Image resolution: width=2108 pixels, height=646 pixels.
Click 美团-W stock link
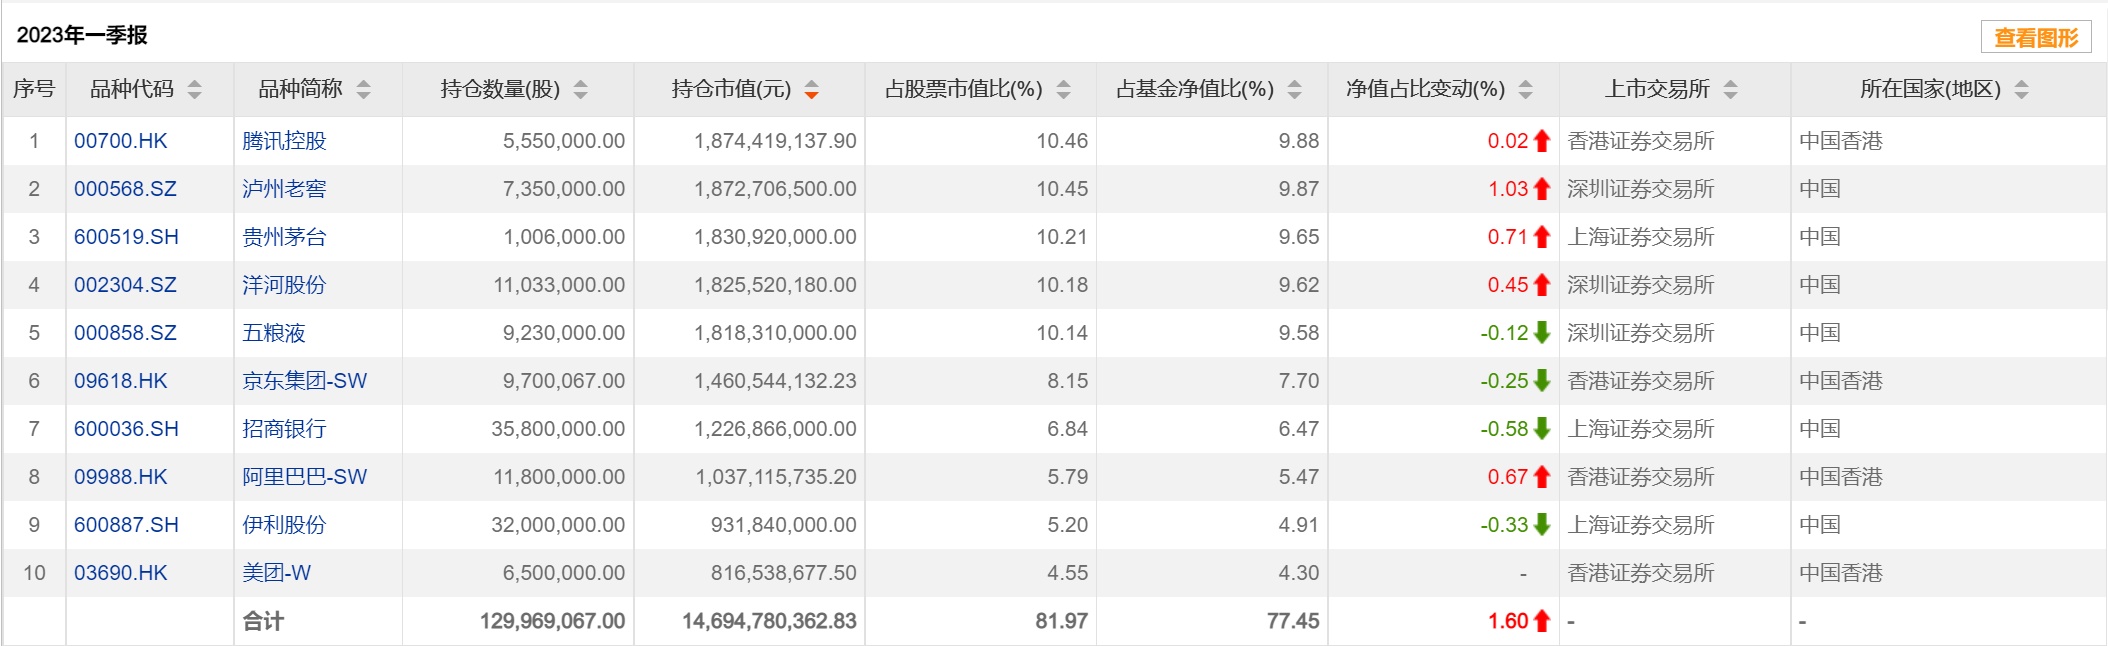point(276,573)
